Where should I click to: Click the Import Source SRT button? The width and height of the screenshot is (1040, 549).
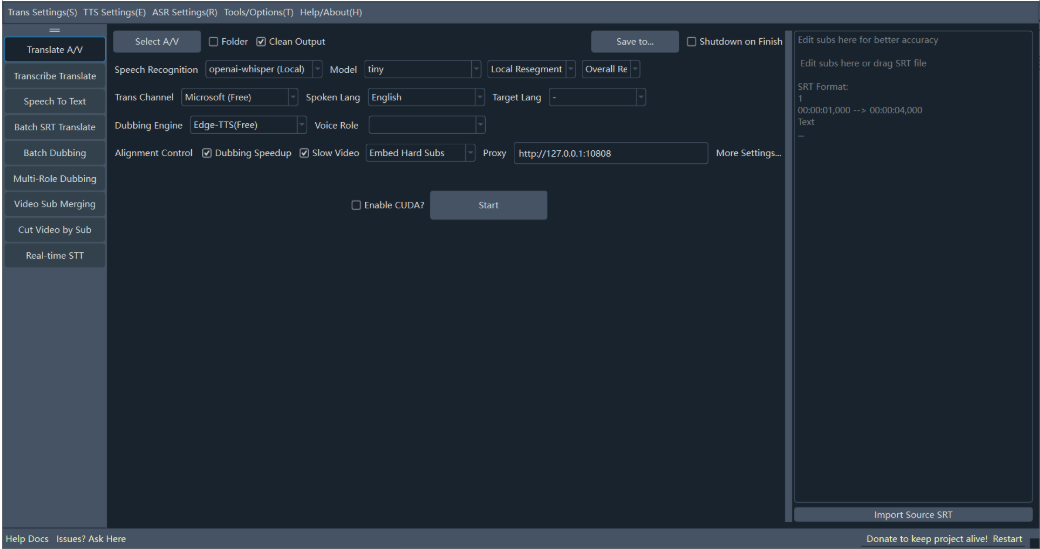click(912, 514)
